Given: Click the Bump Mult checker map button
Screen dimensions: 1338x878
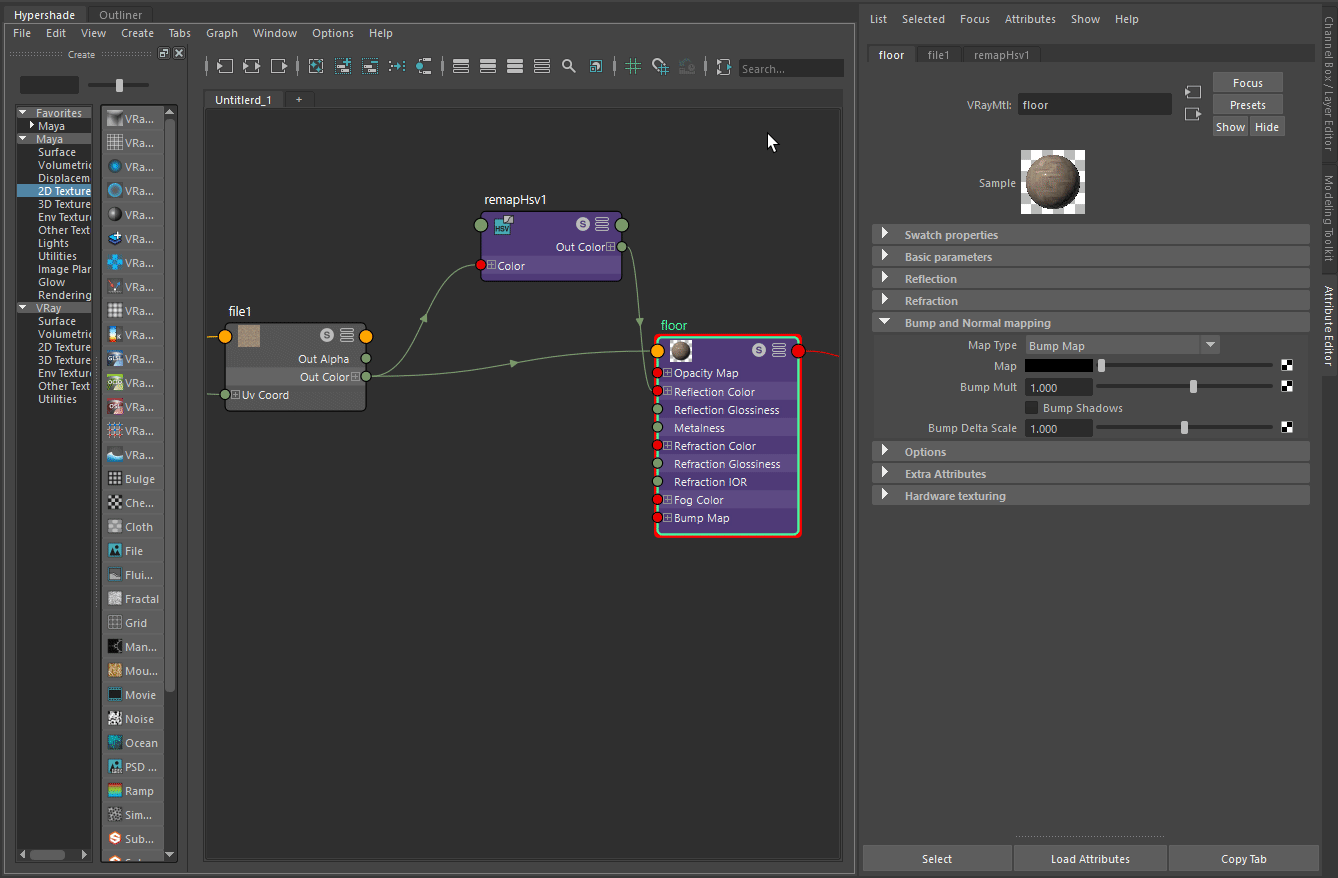Looking at the screenshot, I should point(1287,387).
